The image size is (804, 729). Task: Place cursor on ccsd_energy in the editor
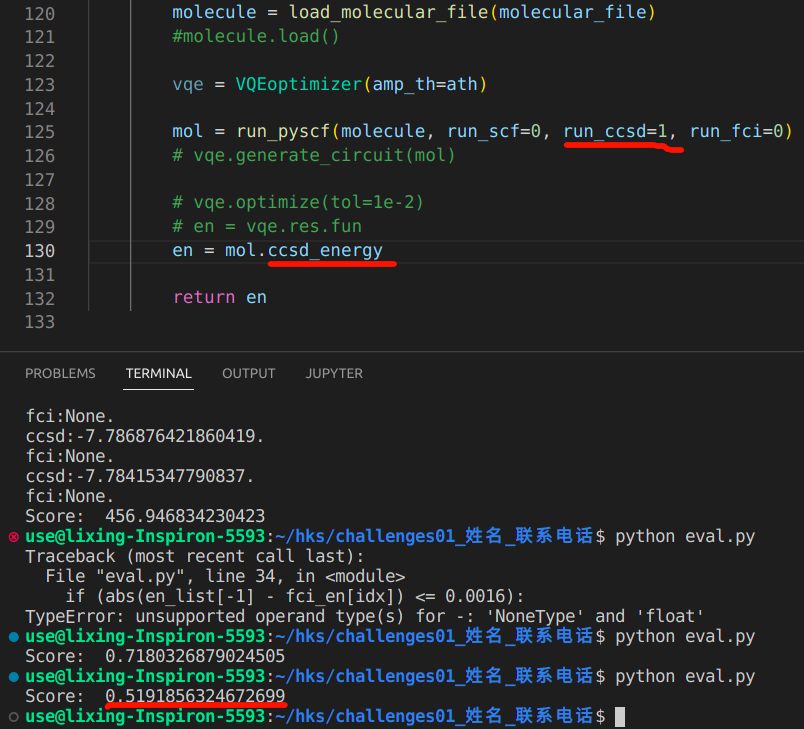(x=325, y=250)
